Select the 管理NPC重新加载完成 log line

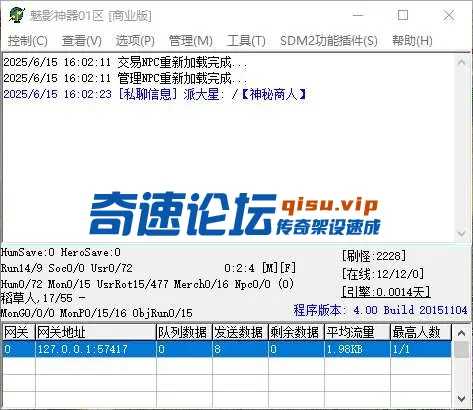point(125,78)
